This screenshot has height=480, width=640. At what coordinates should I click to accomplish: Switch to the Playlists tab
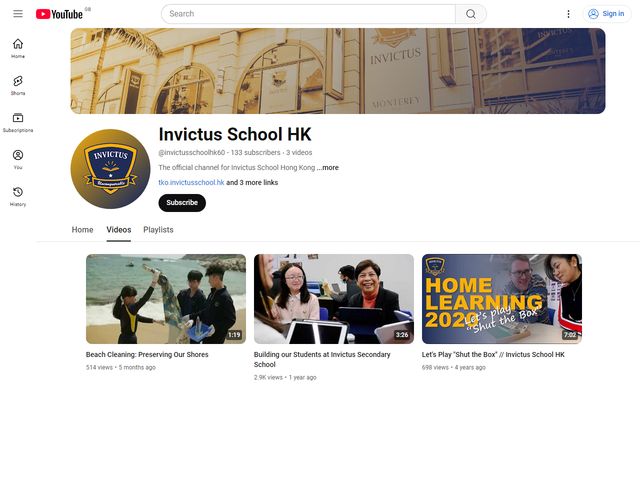tap(158, 230)
